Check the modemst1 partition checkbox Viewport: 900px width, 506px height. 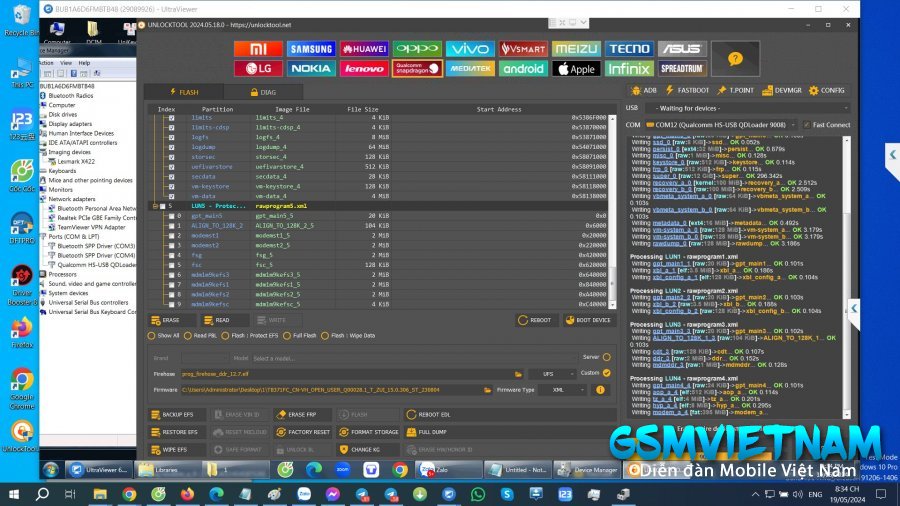coord(171,236)
